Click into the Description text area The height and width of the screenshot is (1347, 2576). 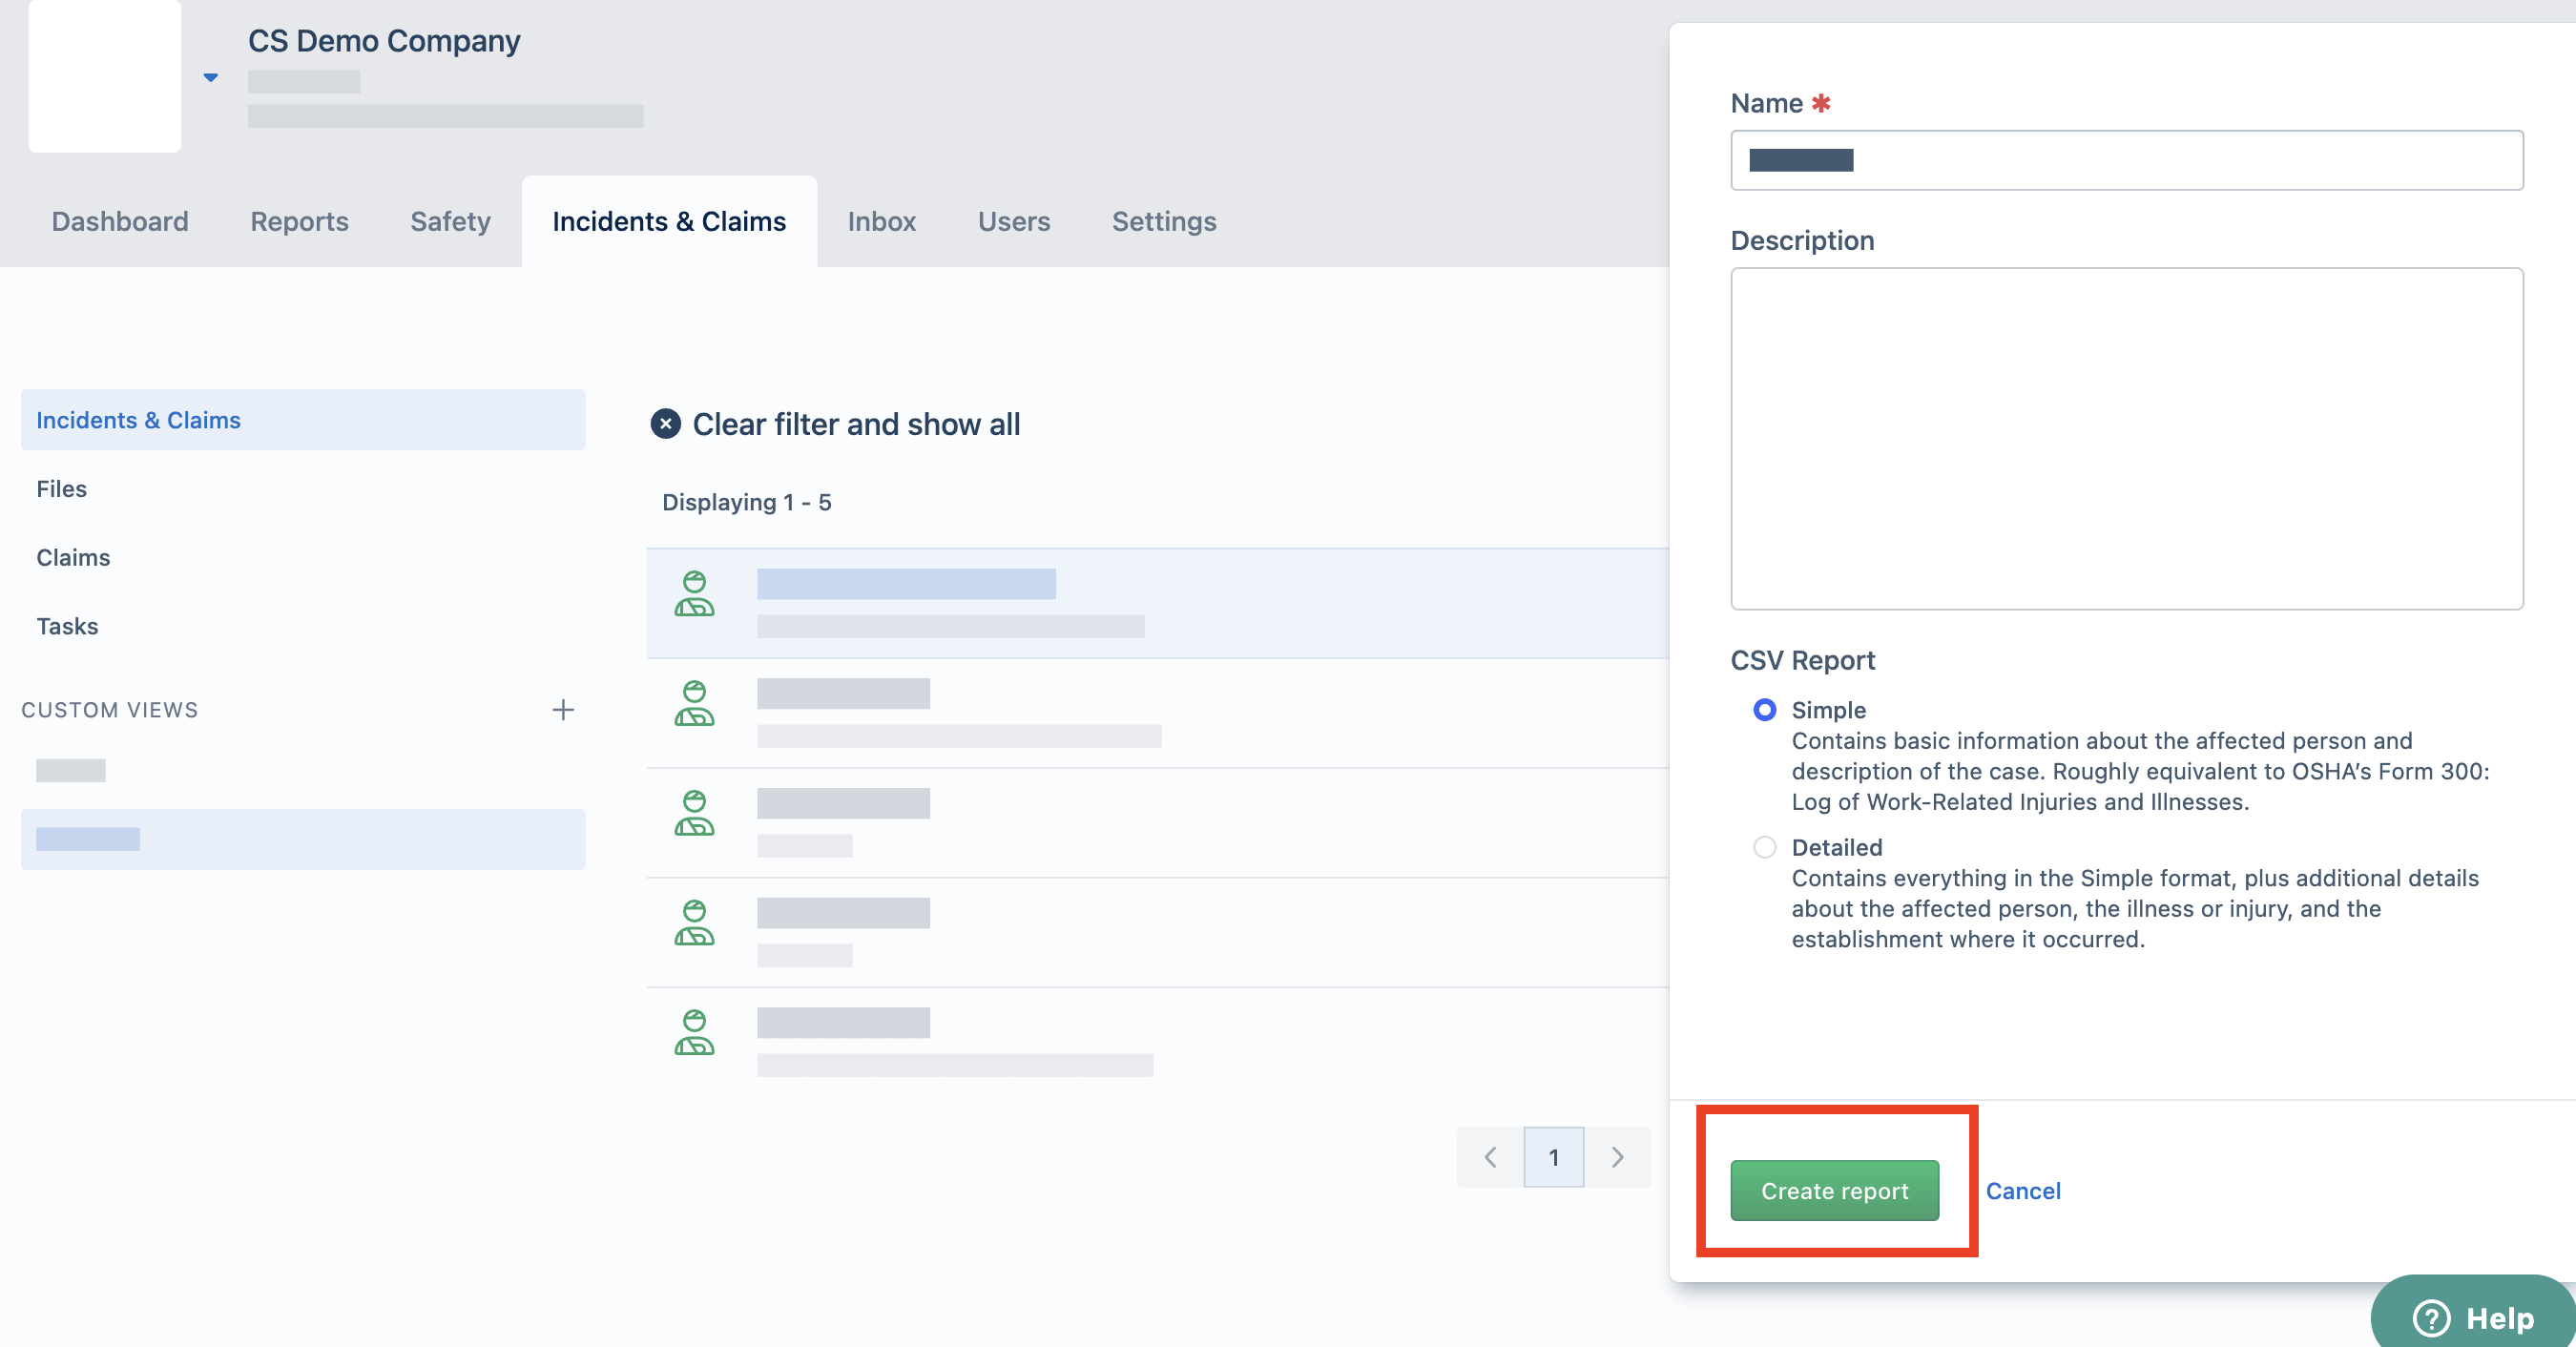tap(2127, 438)
